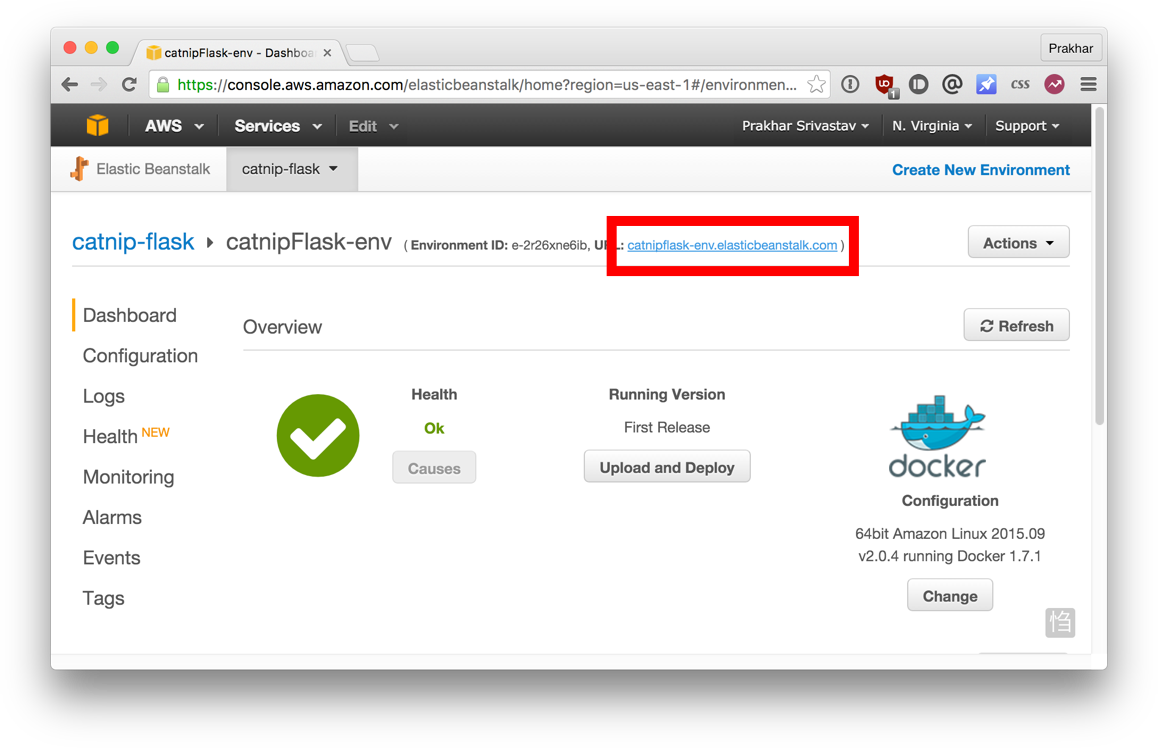Open Prakhar Srivastav account dropdown

[x=805, y=126]
